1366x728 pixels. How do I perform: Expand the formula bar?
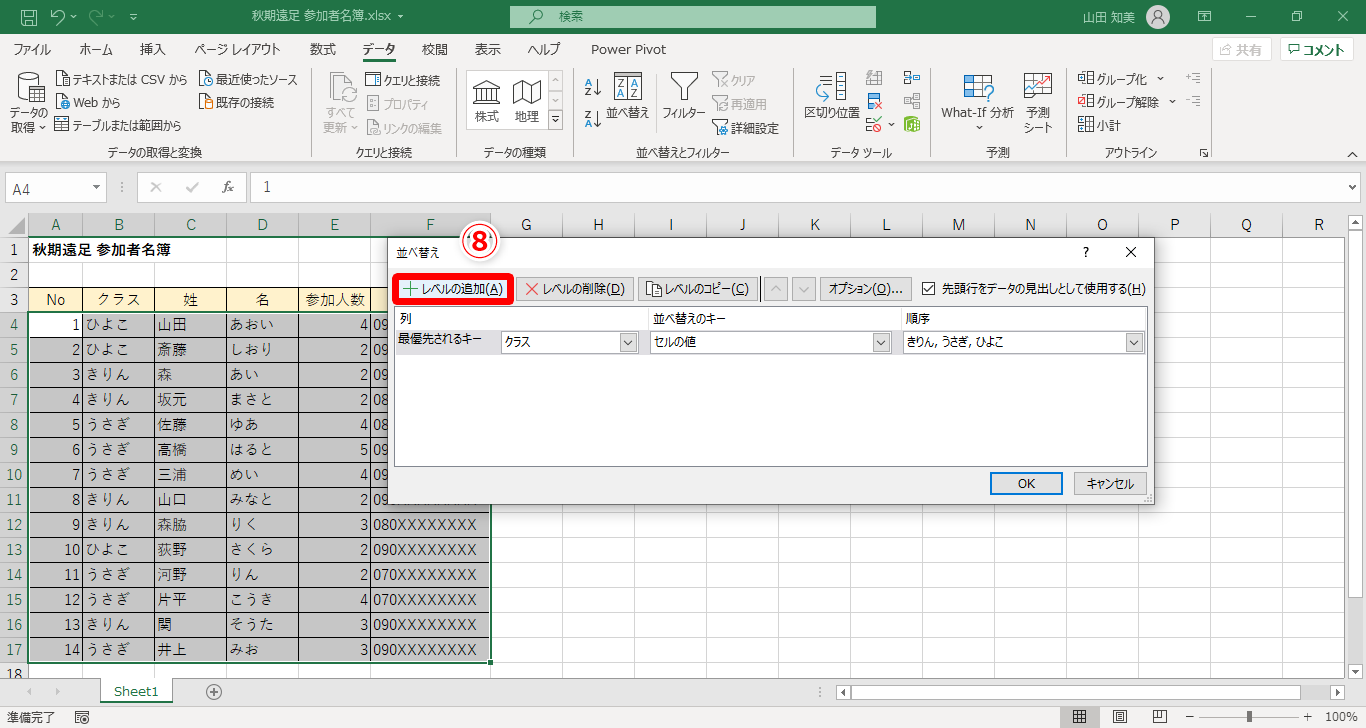pyautogui.click(x=1353, y=187)
